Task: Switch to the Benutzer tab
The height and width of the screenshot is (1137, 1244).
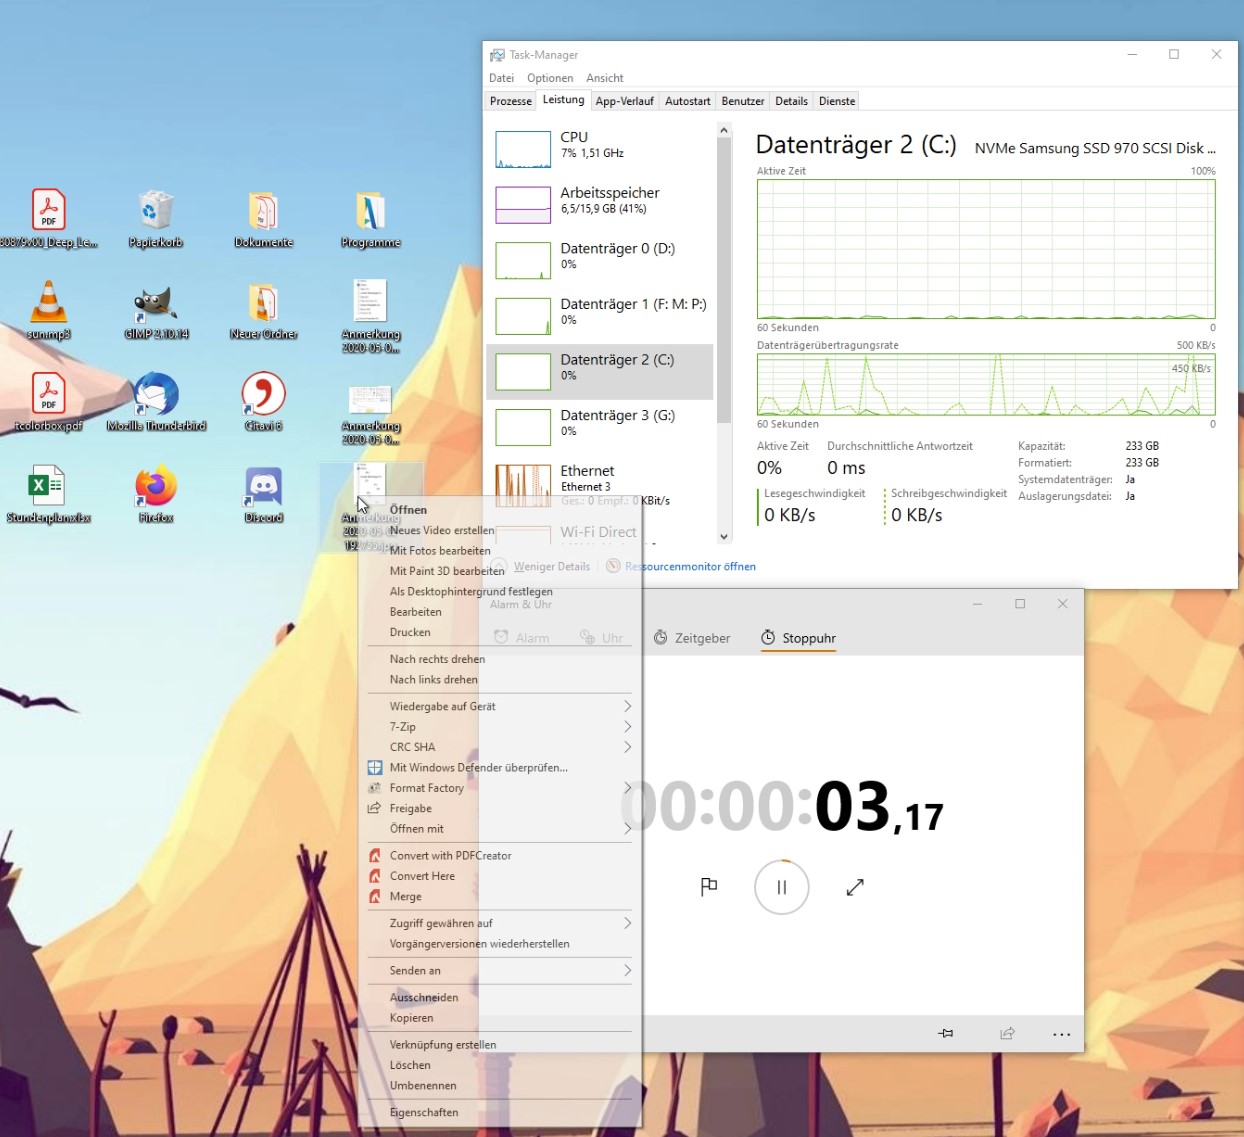Action: click(743, 101)
